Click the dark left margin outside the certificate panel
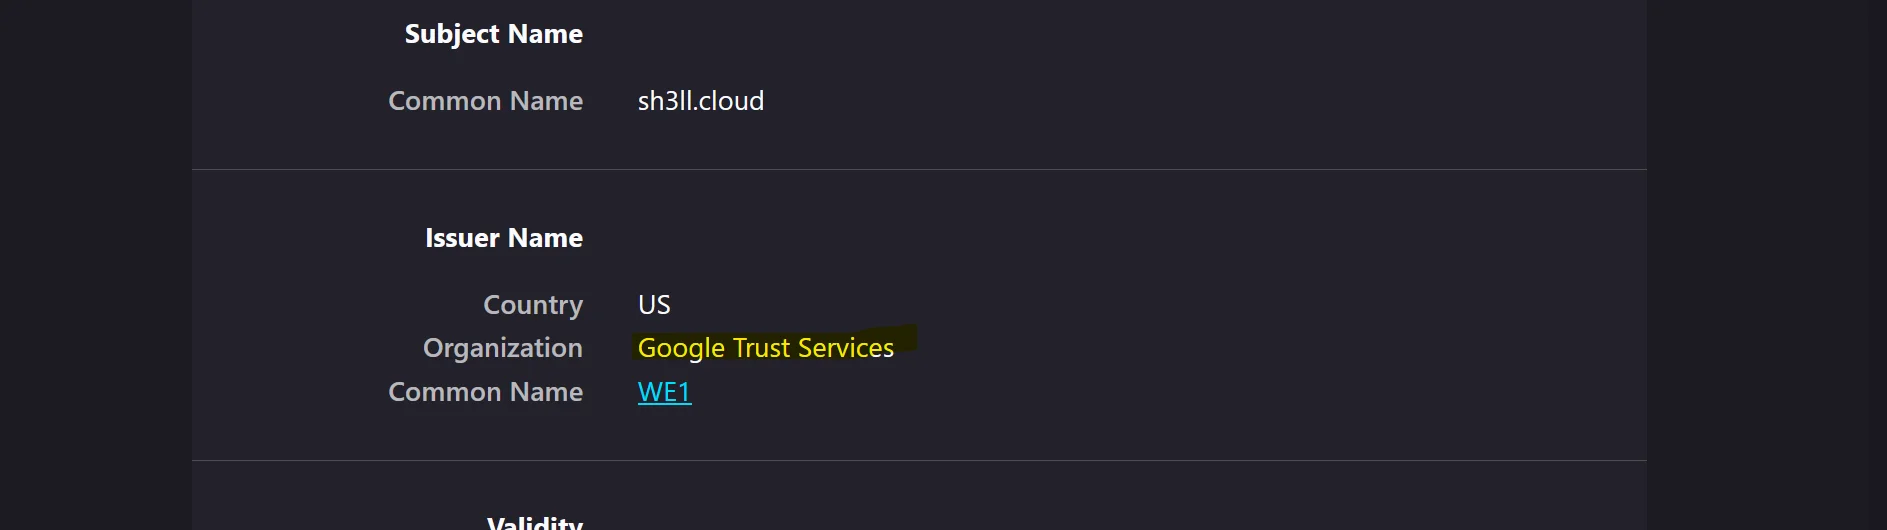1887x530 pixels. (96, 265)
